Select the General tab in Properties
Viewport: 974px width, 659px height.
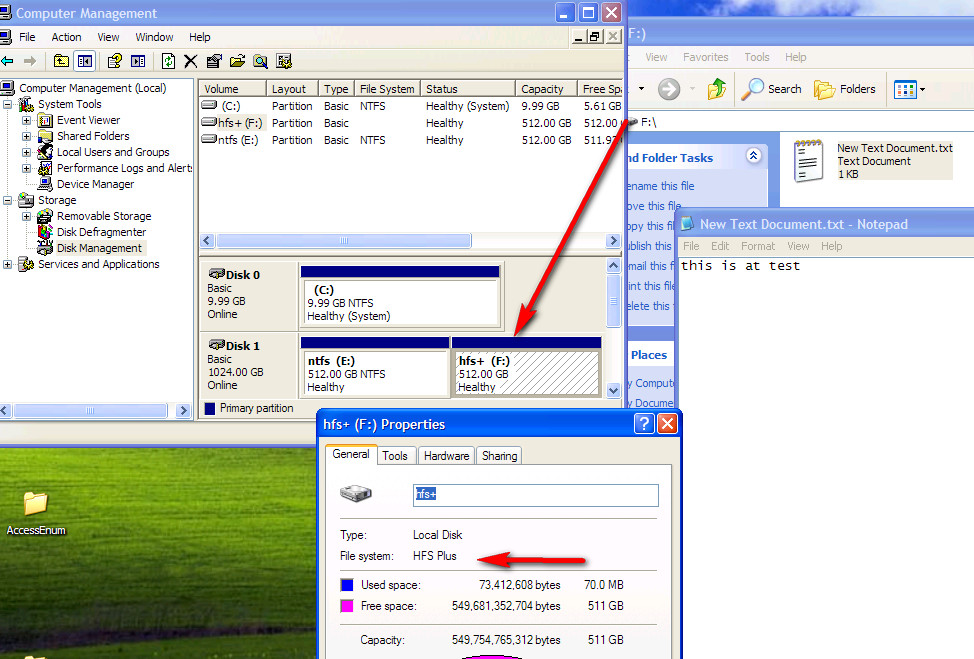pos(351,454)
